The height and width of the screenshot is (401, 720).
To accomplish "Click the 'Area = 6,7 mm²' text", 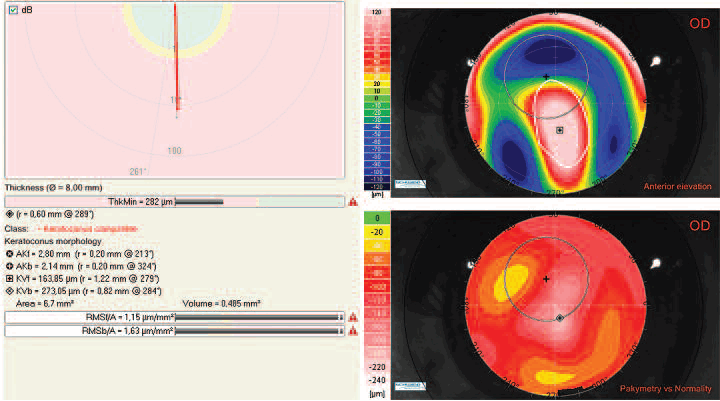I will 45,304.
